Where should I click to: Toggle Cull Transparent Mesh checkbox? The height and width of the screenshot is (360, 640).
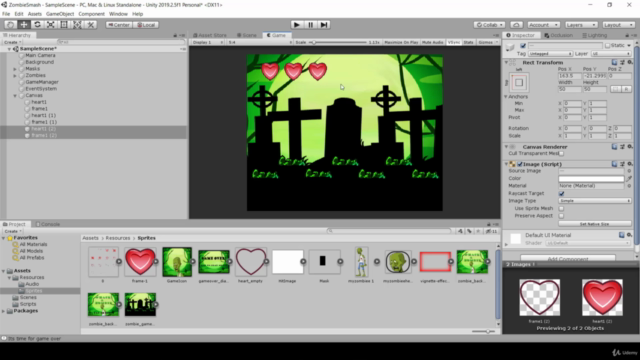[x=562, y=153]
